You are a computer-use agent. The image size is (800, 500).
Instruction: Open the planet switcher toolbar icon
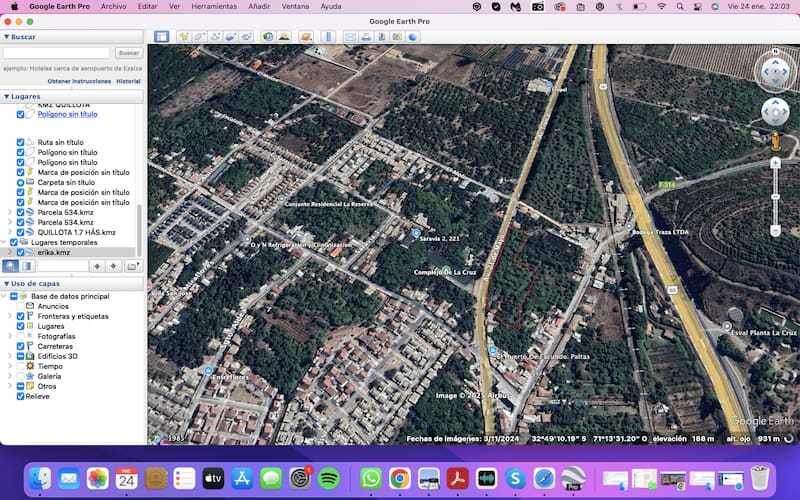pos(306,37)
